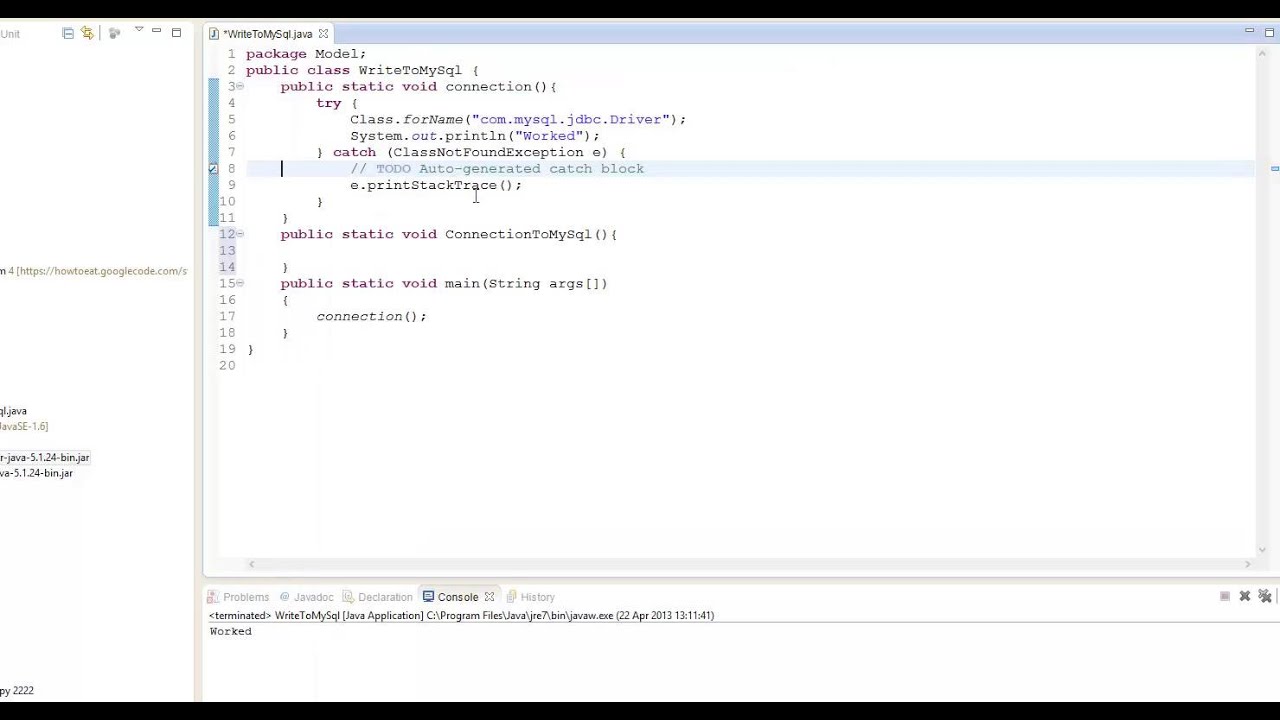
Task: Click the connection(); call on line 17
Action: click(371, 317)
